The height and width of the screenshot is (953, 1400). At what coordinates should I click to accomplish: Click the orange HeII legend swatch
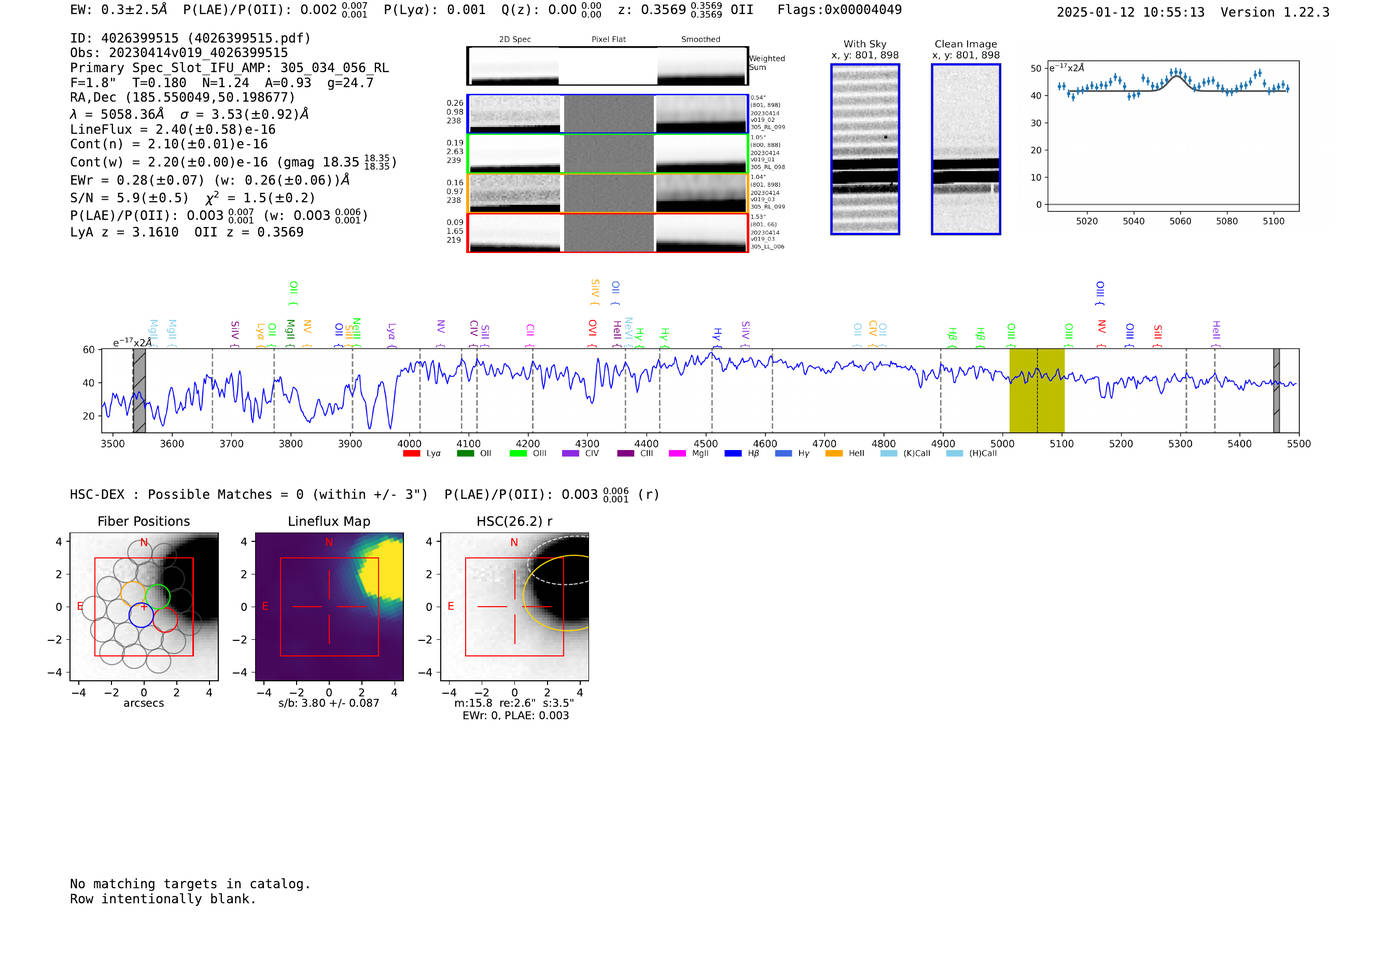coord(834,454)
